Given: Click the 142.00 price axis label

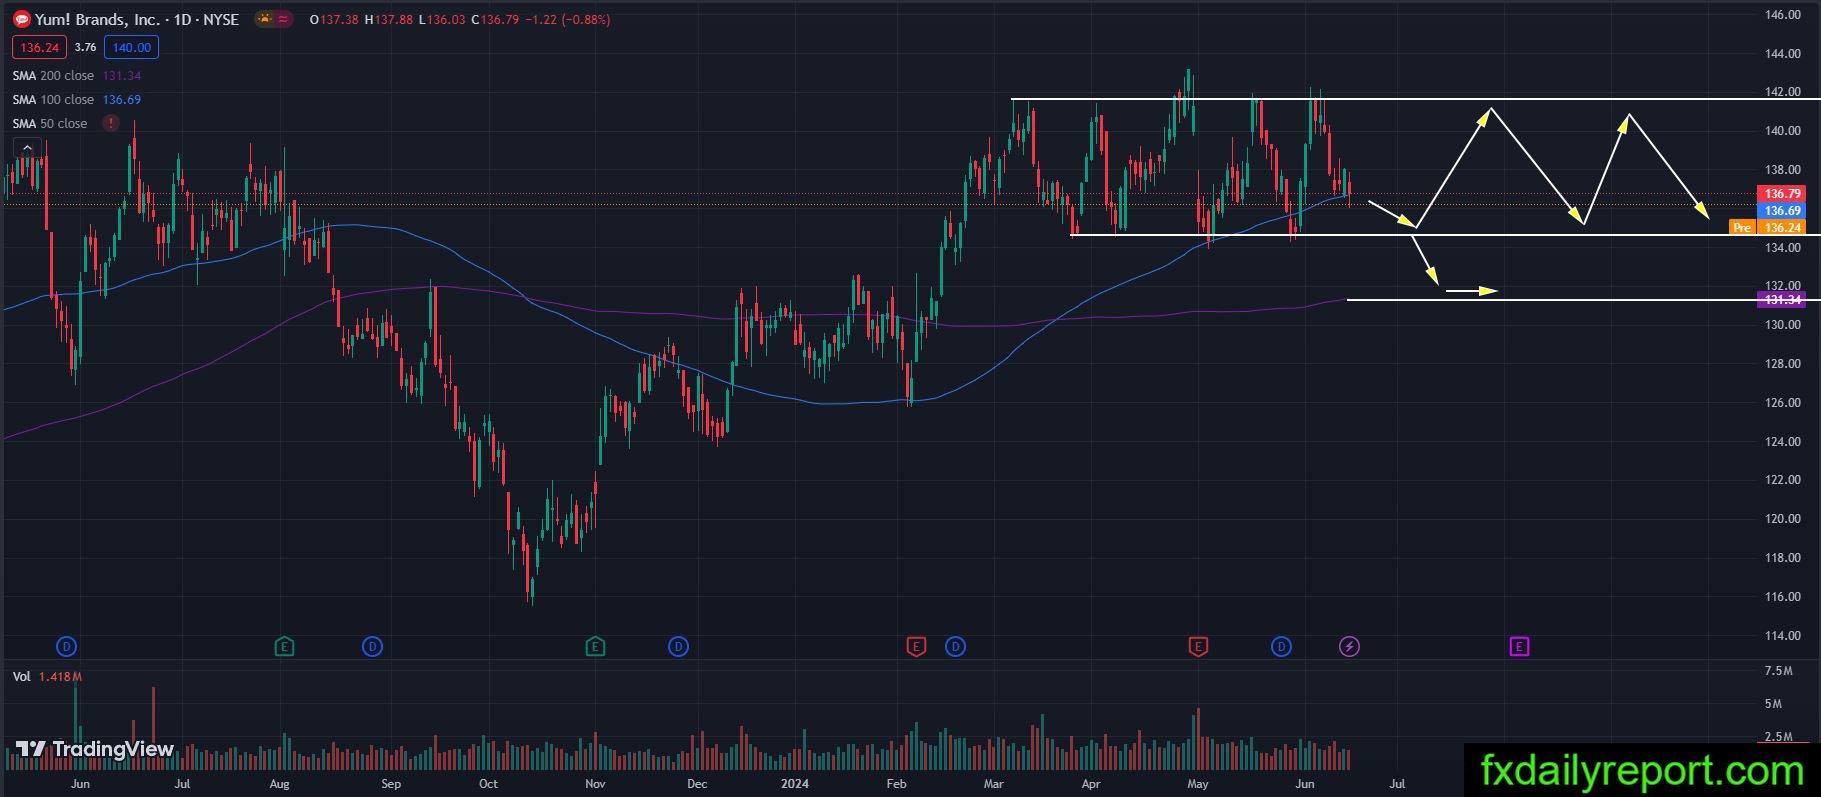Looking at the screenshot, I should [x=1783, y=92].
